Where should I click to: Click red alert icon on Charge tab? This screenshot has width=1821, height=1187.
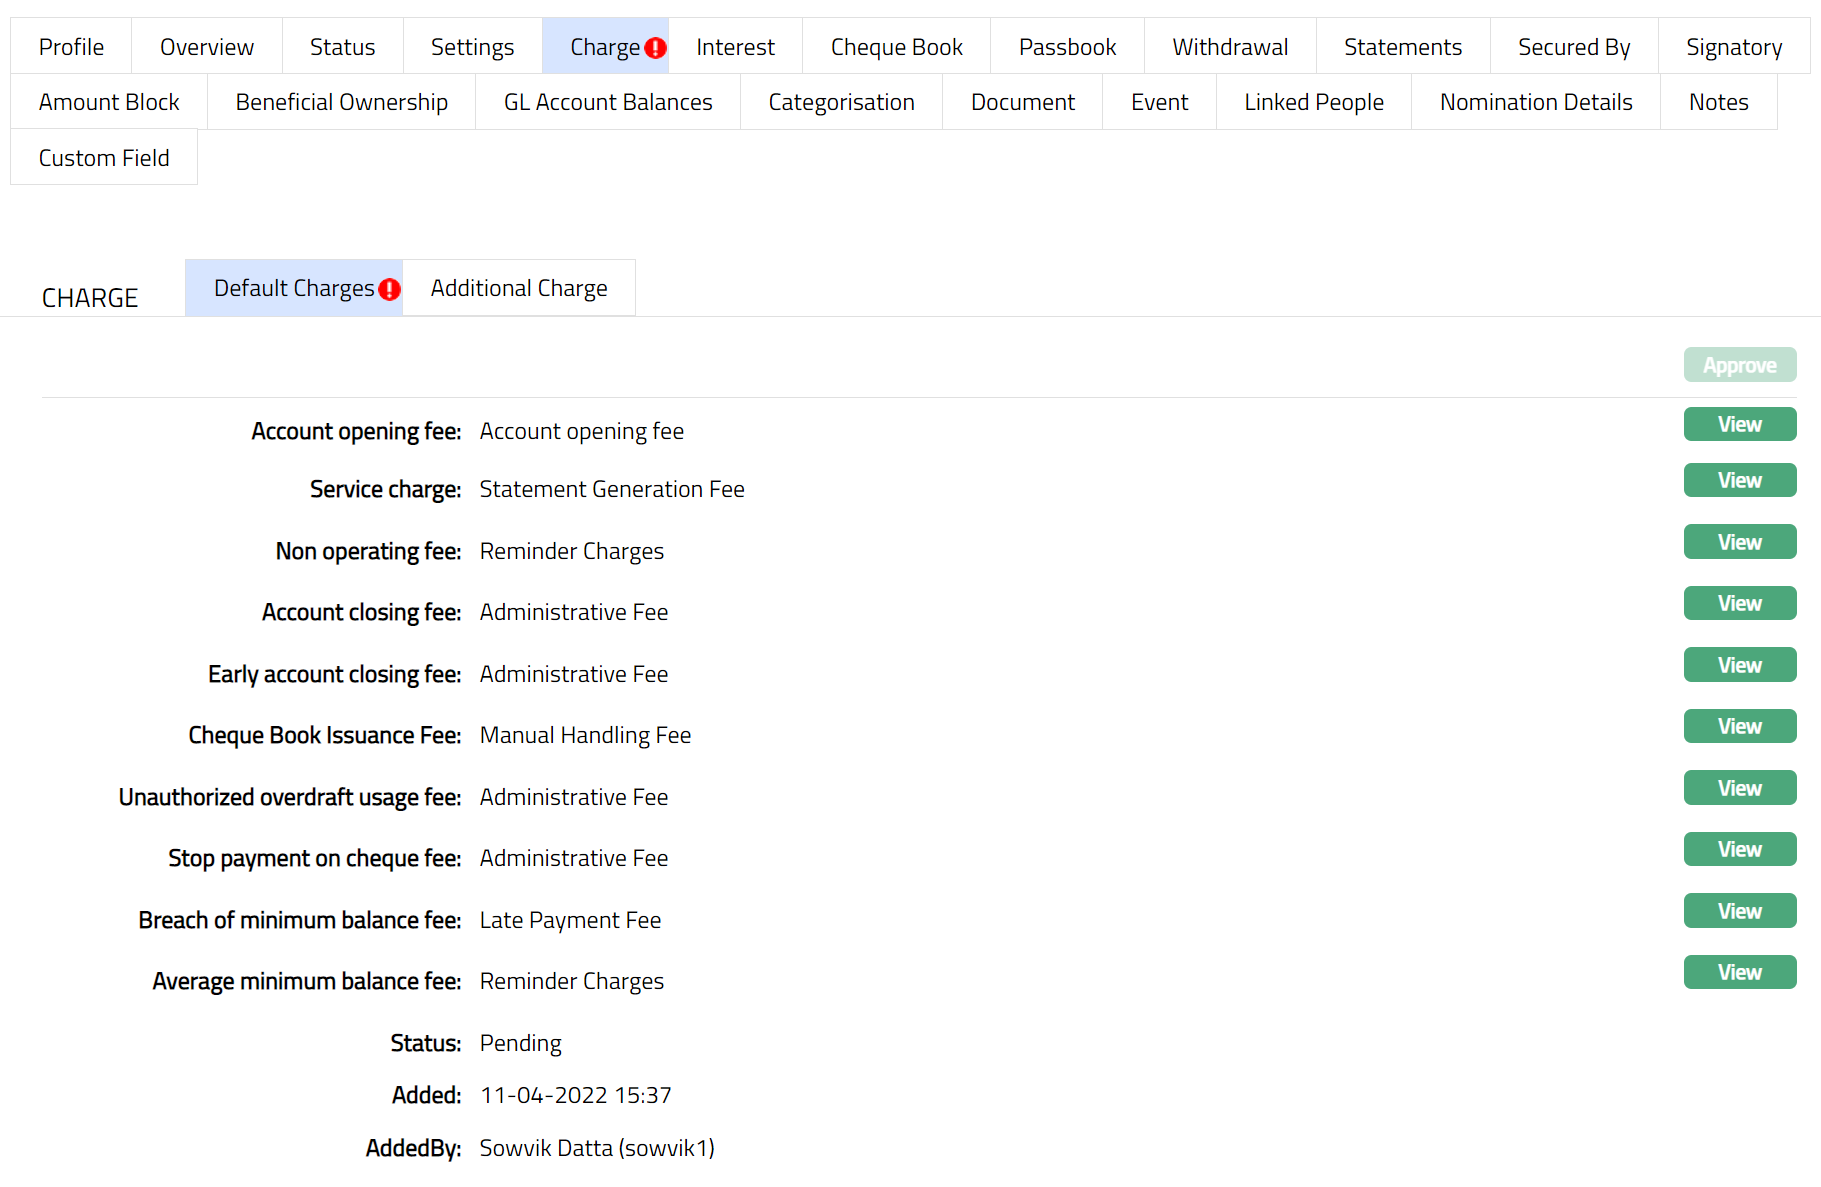(655, 48)
